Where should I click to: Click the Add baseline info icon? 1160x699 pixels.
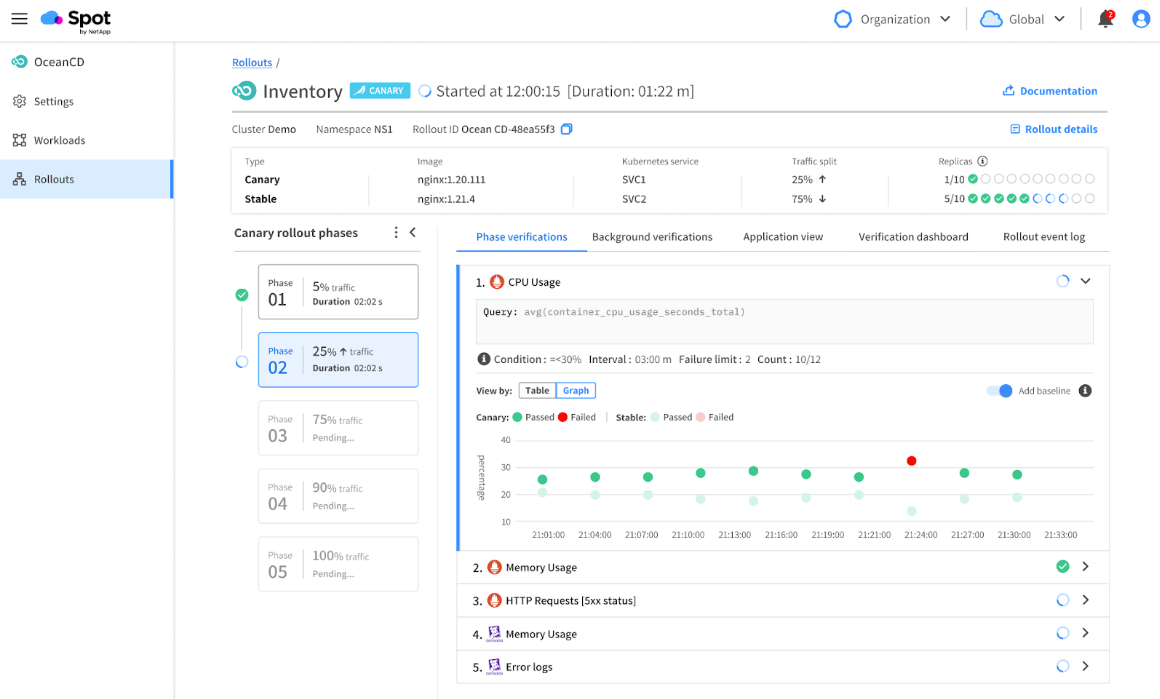coord(1085,391)
